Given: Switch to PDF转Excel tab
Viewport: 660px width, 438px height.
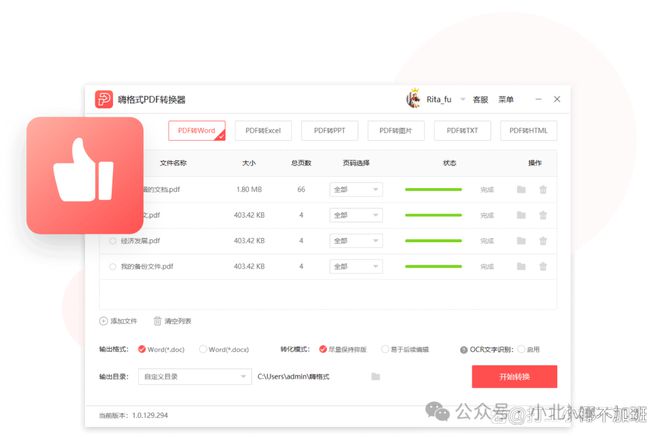Looking at the screenshot, I should [x=263, y=130].
